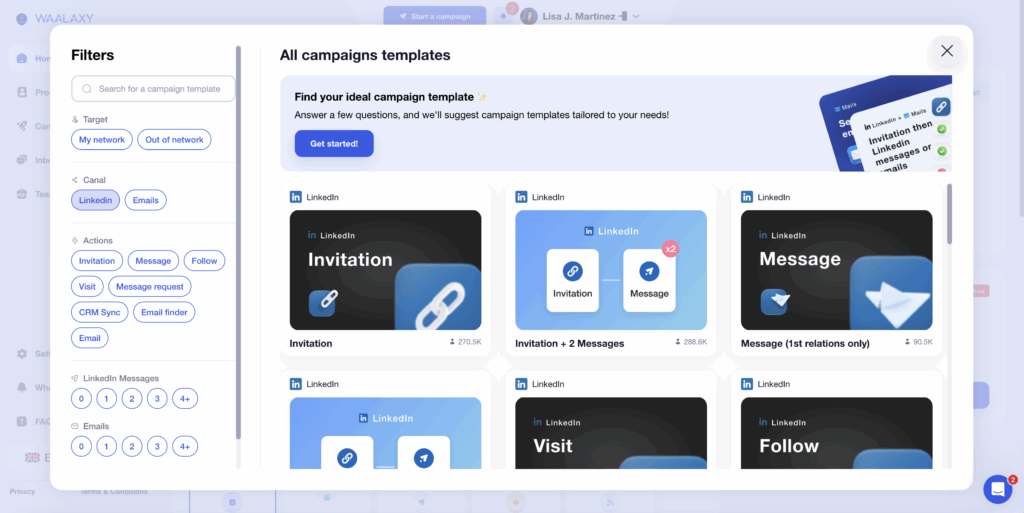1024x513 pixels.
Task: Click the Start a campaign button behind dialog
Action: coord(435,16)
